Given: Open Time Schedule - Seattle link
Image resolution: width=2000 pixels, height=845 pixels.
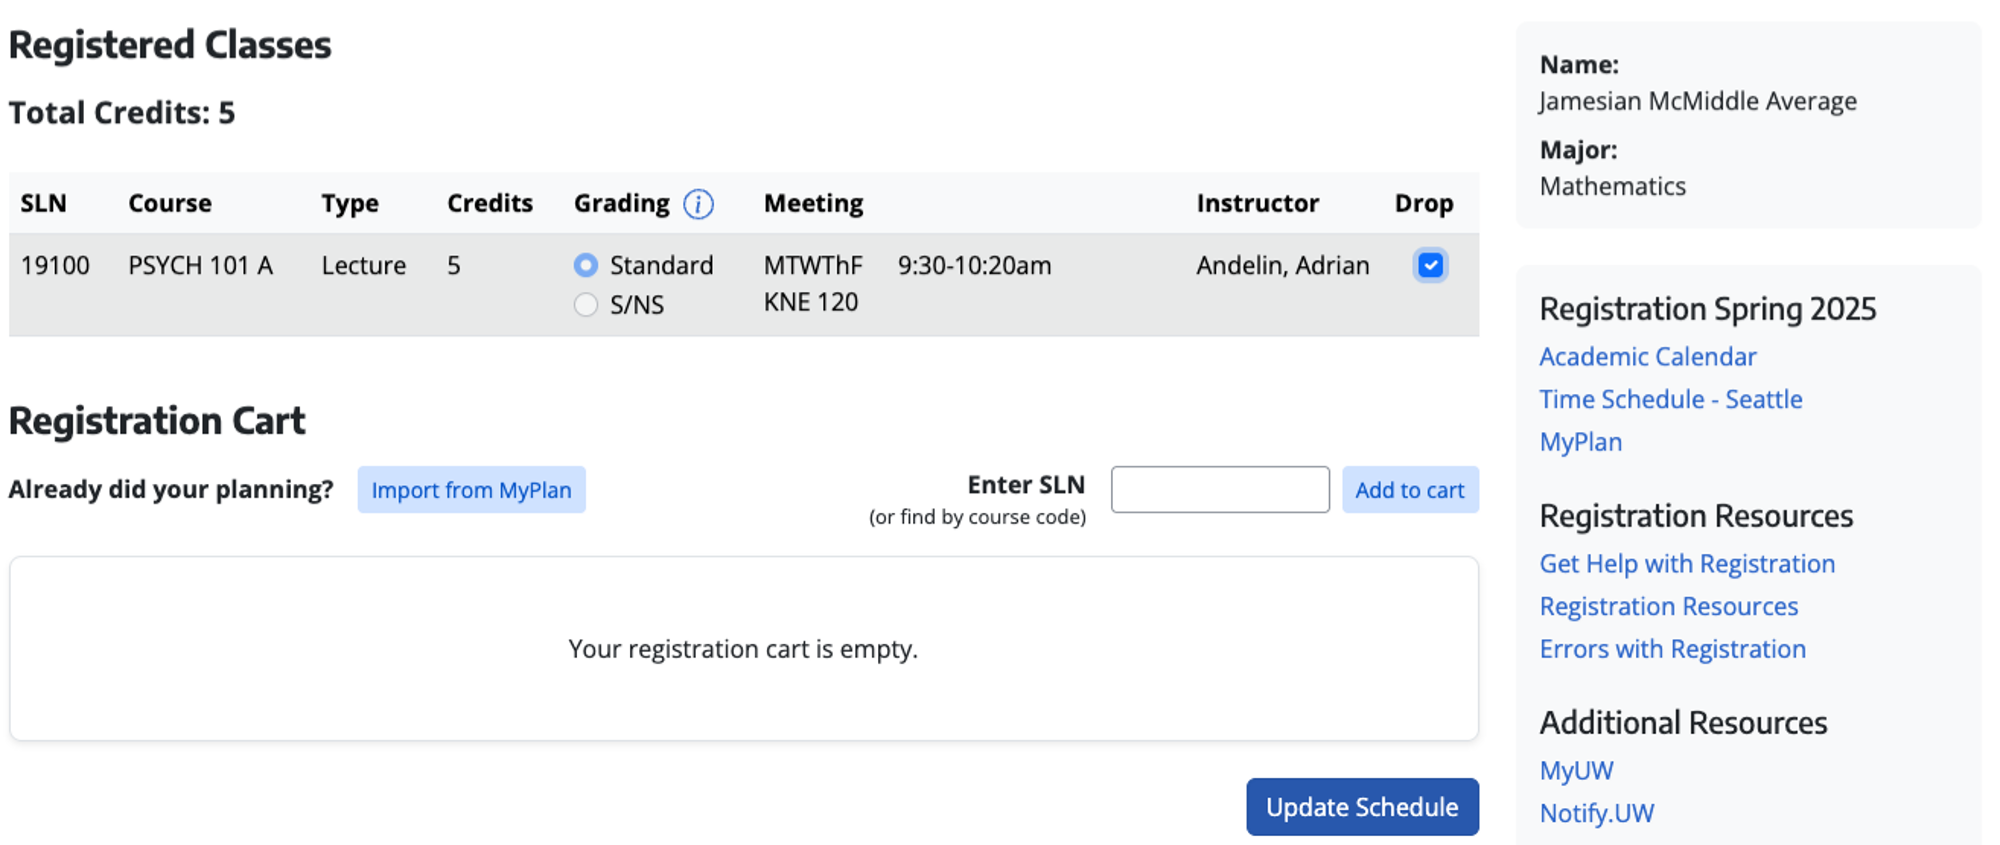Looking at the screenshot, I should tap(1670, 399).
